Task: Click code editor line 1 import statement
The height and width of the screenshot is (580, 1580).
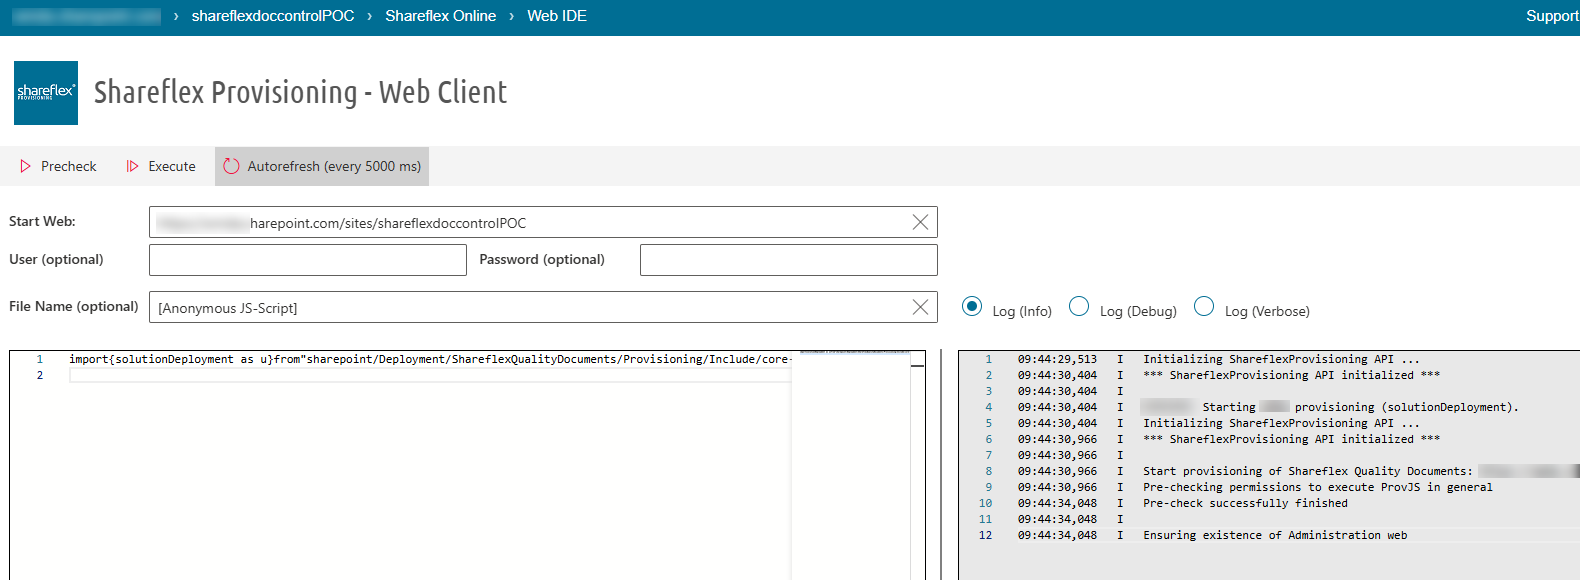Action: pos(430,359)
